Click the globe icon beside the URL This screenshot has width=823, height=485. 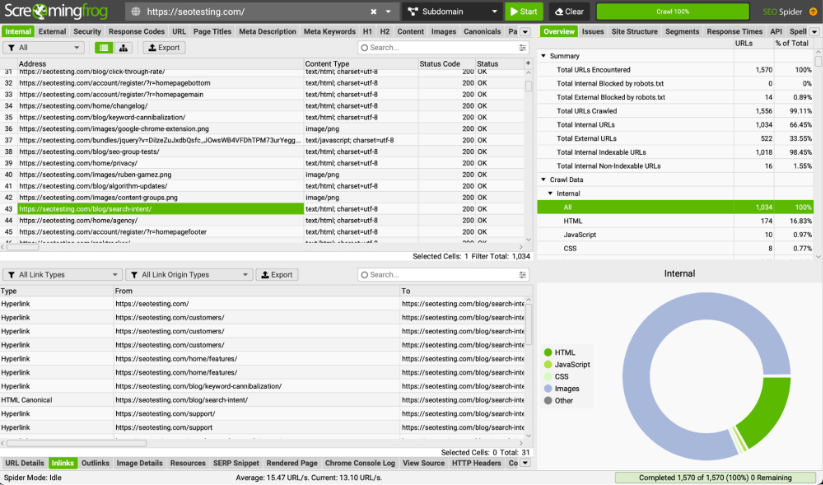[x=135, y=12]
